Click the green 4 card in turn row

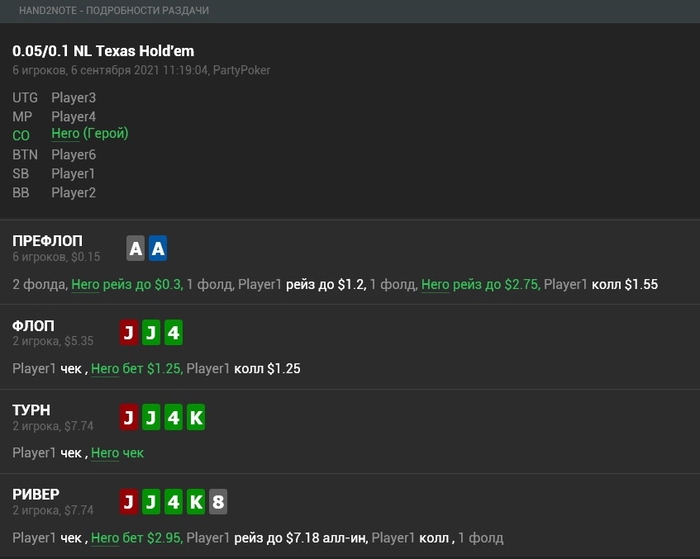pyautogui.click(x=173, y=418)
